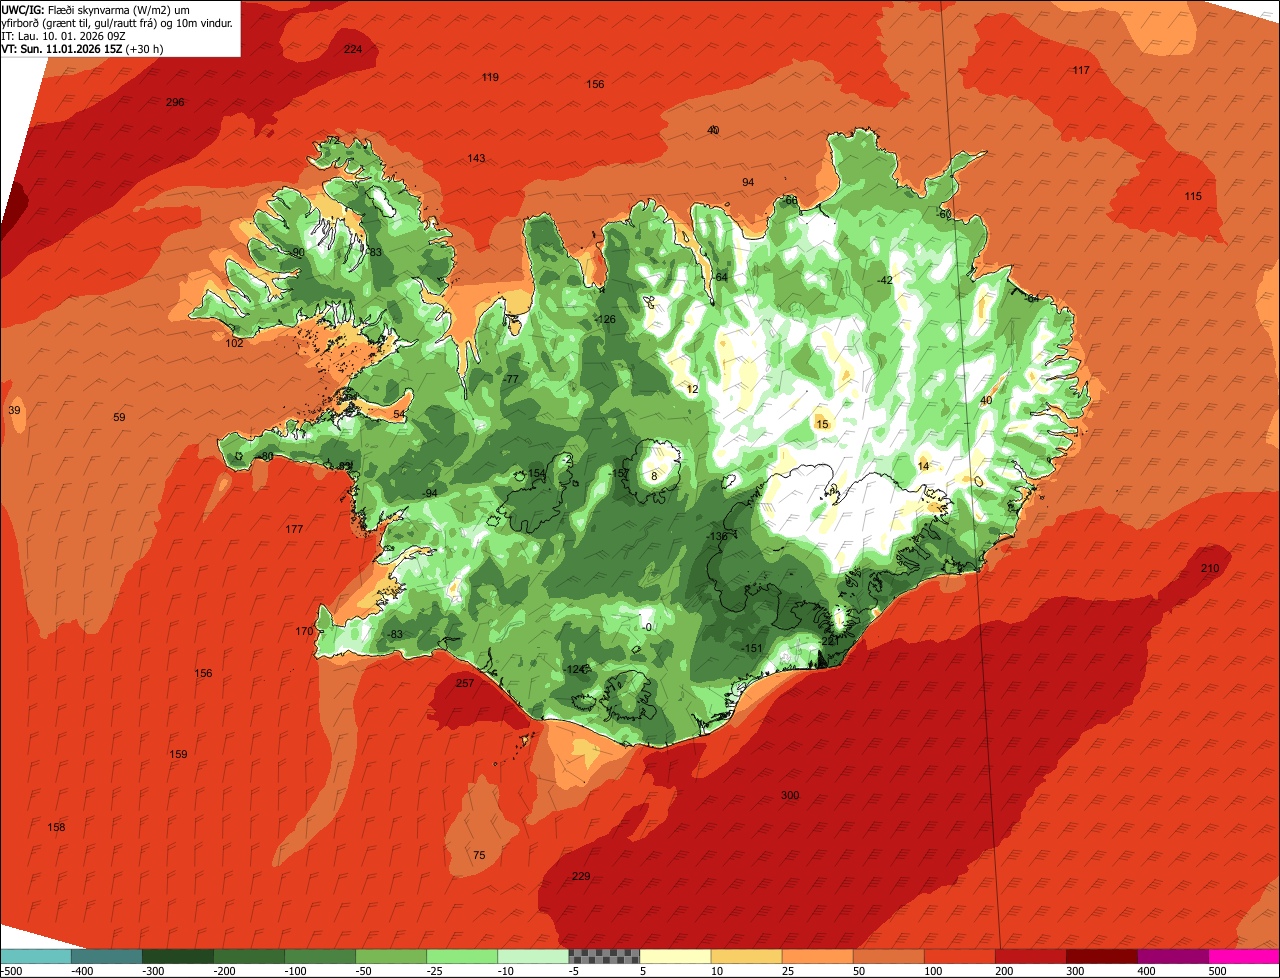This screenshot has height=978, width=1280.
Task: Click the '(+30 h)' forecast offset text
Action: click(x=144, y=48)
